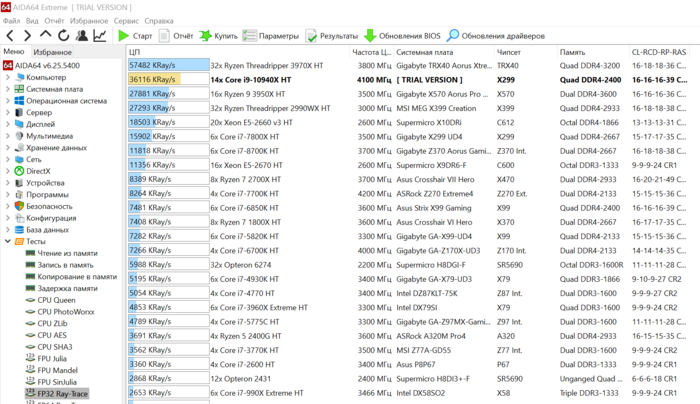Open the Отчёт report toolbar button

[x=176, y=36]
